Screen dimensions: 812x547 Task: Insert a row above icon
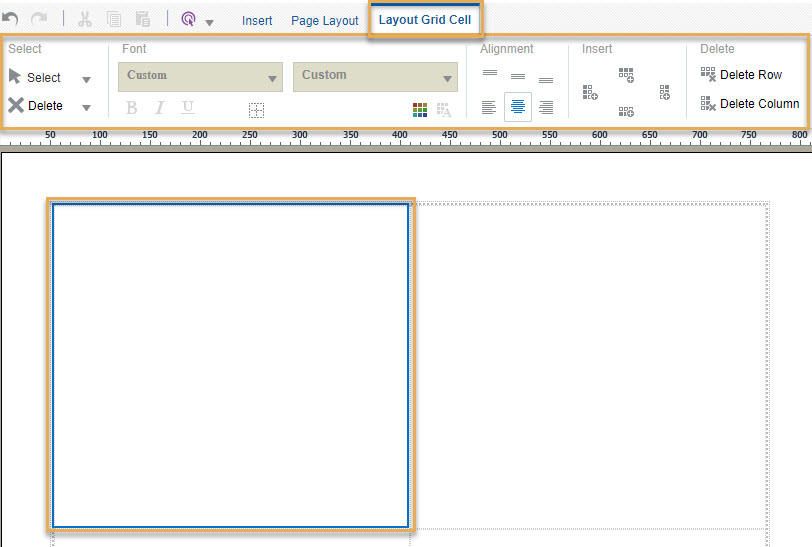click(x=626, y=75)
